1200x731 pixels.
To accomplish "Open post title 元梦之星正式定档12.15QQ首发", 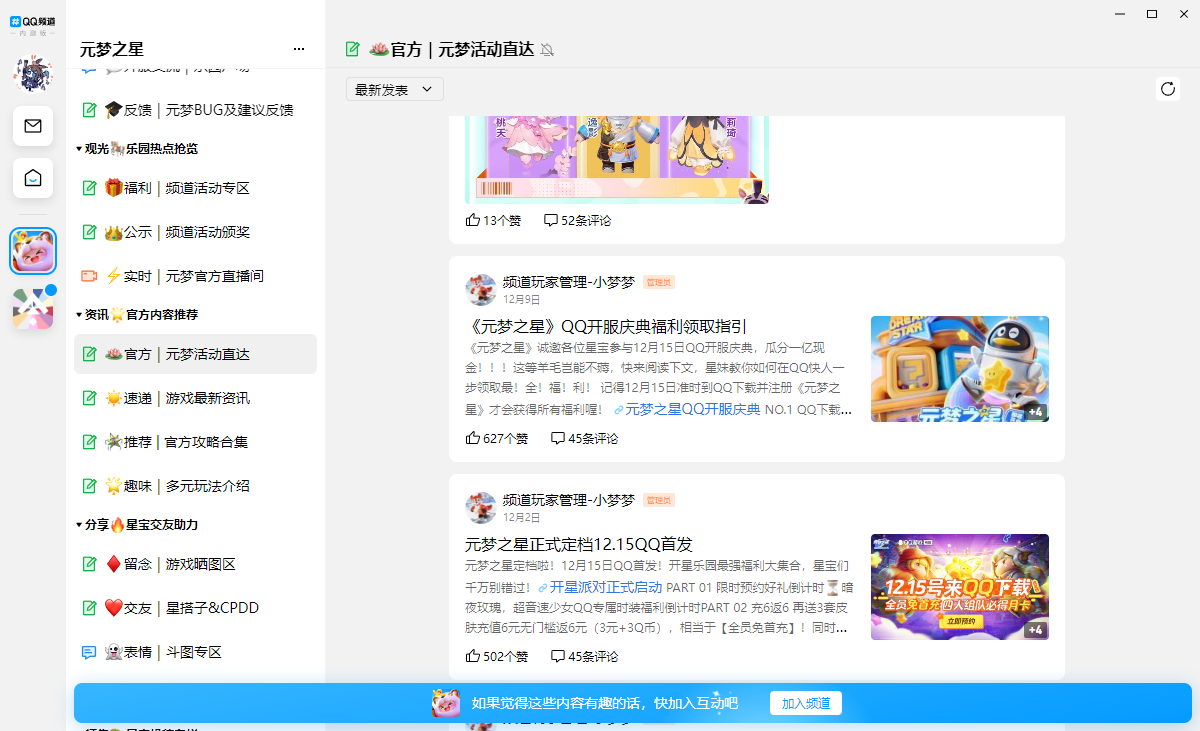I will click(579, 544).
